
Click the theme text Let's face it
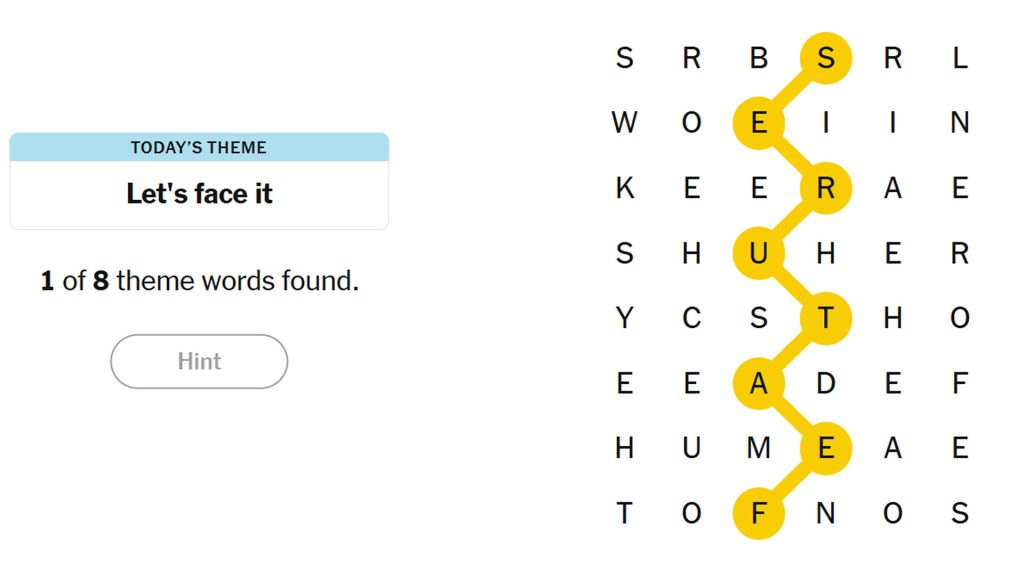click(198, 194)
